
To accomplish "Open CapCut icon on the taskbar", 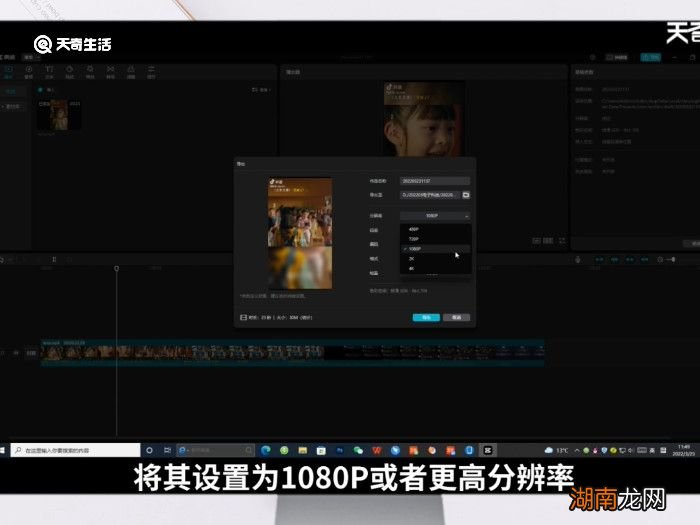I will (488, 450).
